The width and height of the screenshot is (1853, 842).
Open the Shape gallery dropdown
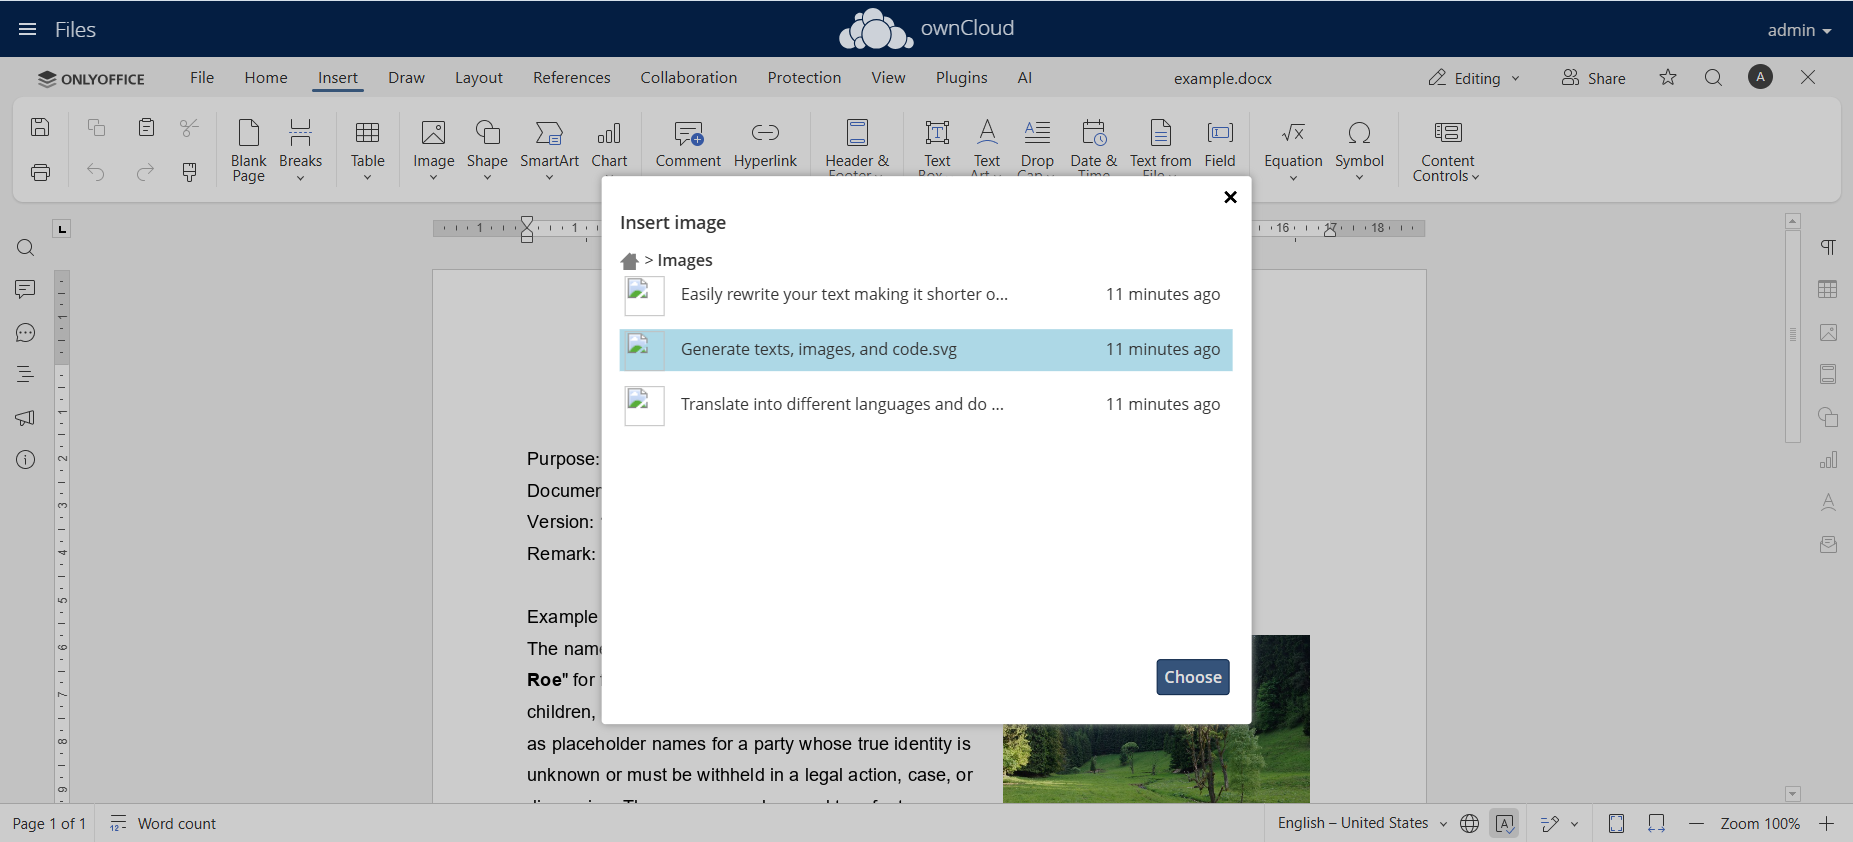(487, 150)
